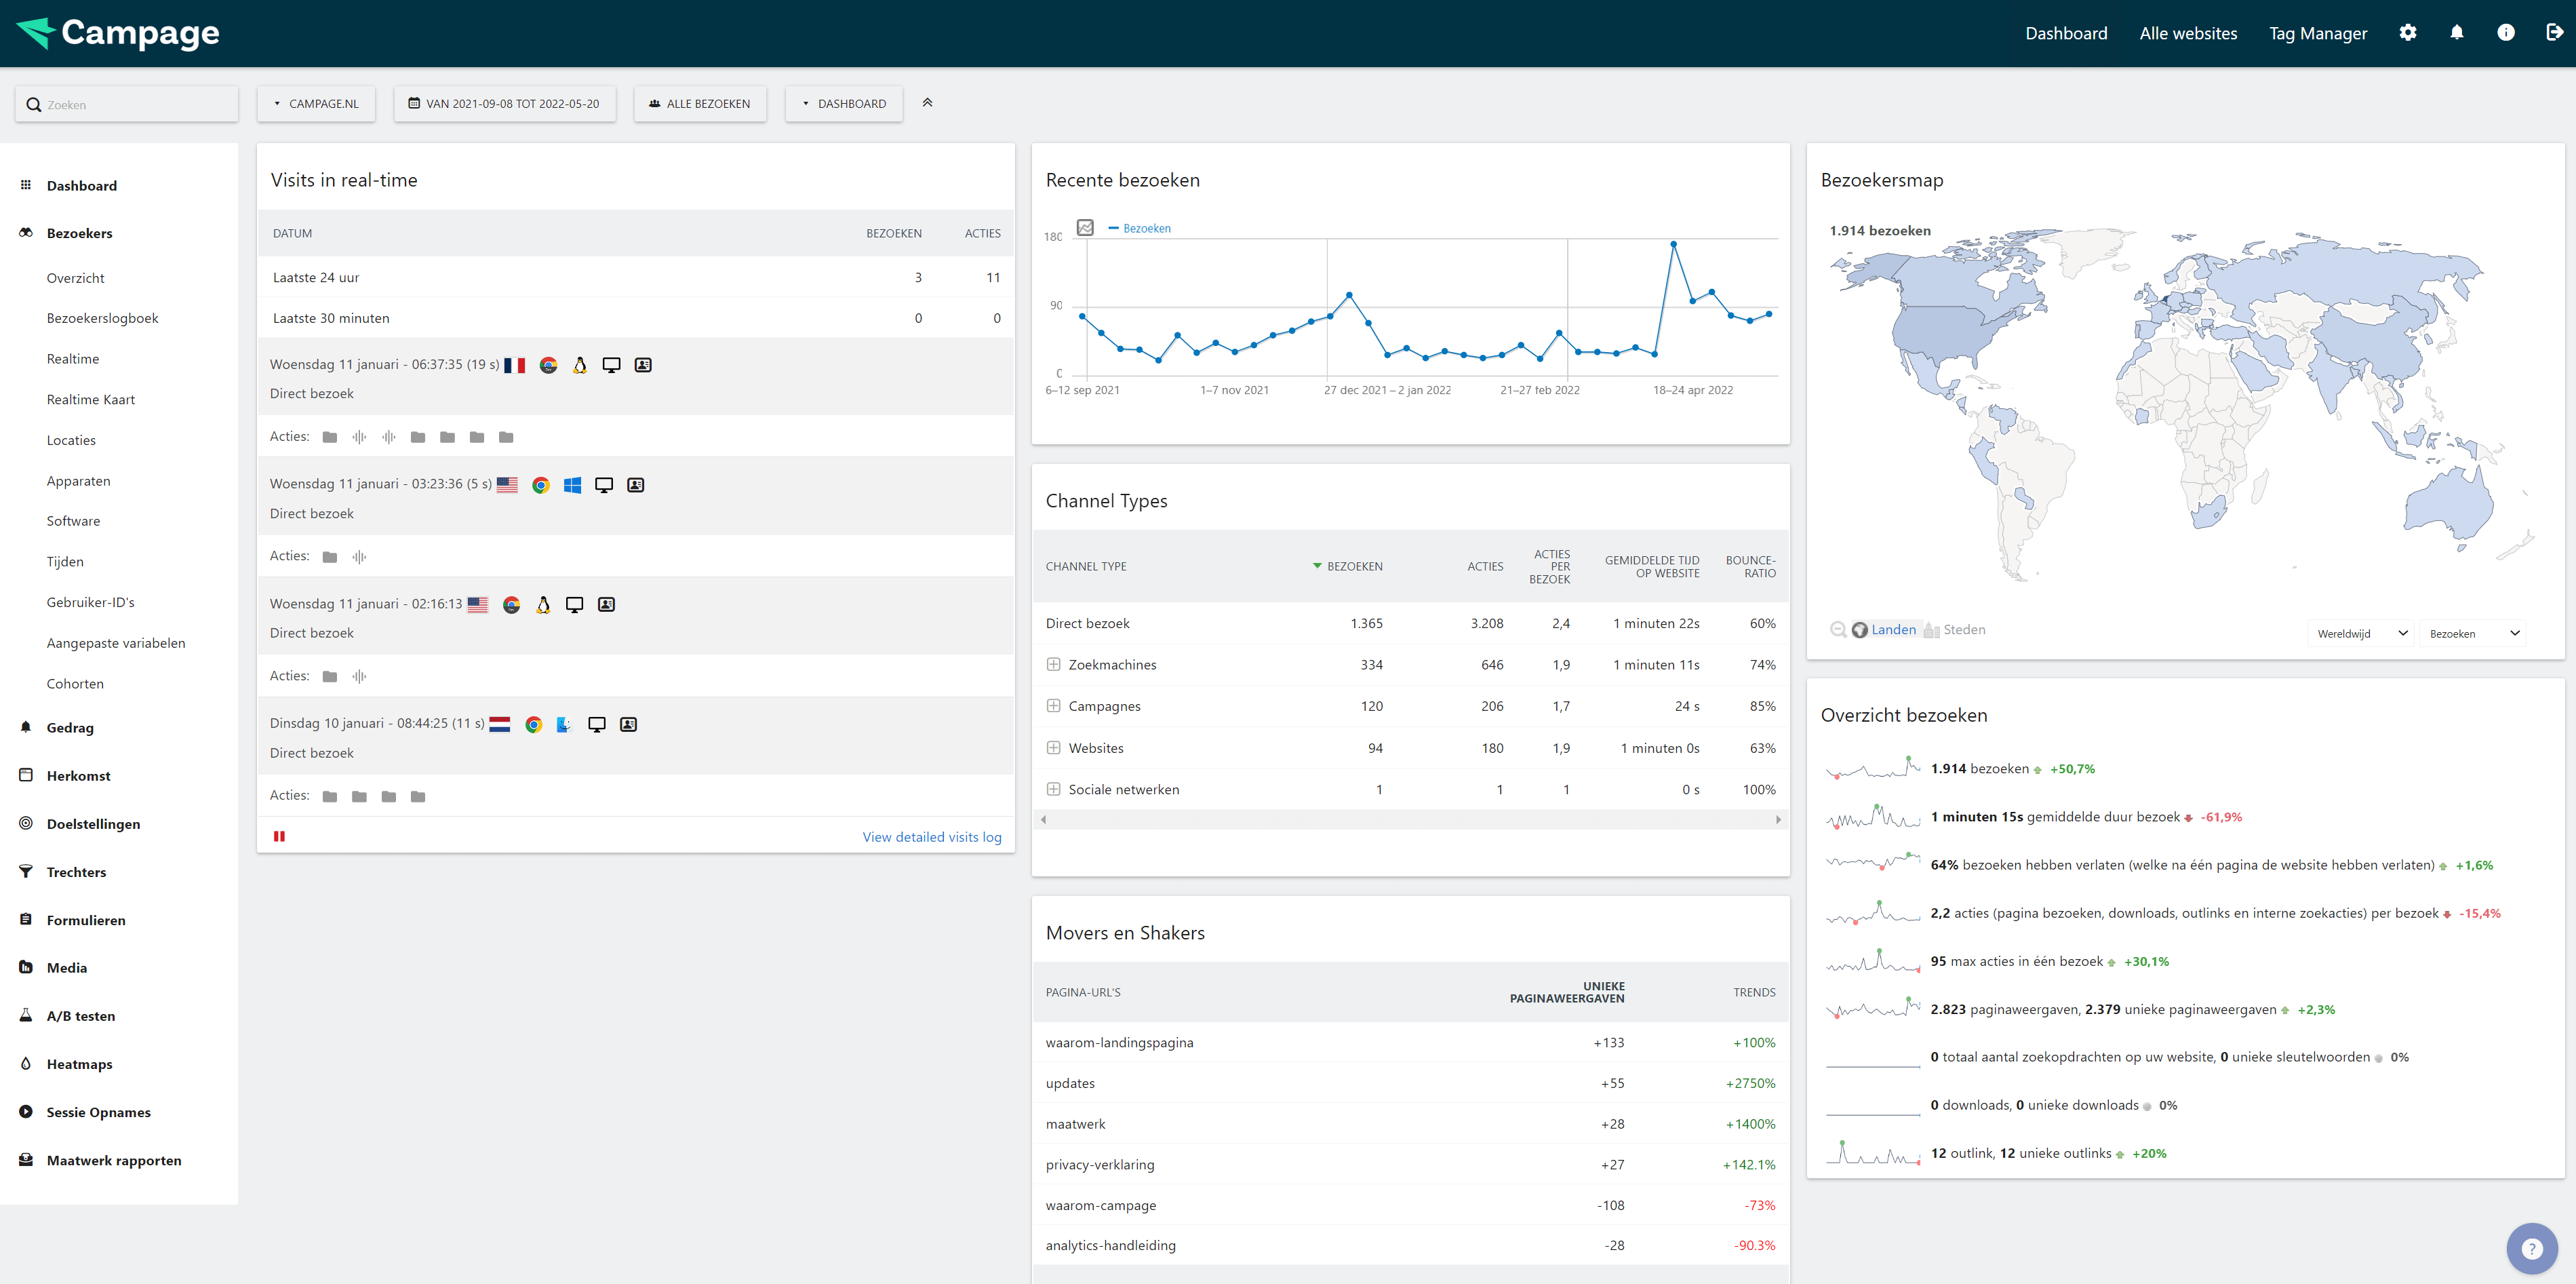Screen dimensions: 2576x1284
Task: Open Bezoekerslogboek in the sidebar
Action: pos(102,318)
